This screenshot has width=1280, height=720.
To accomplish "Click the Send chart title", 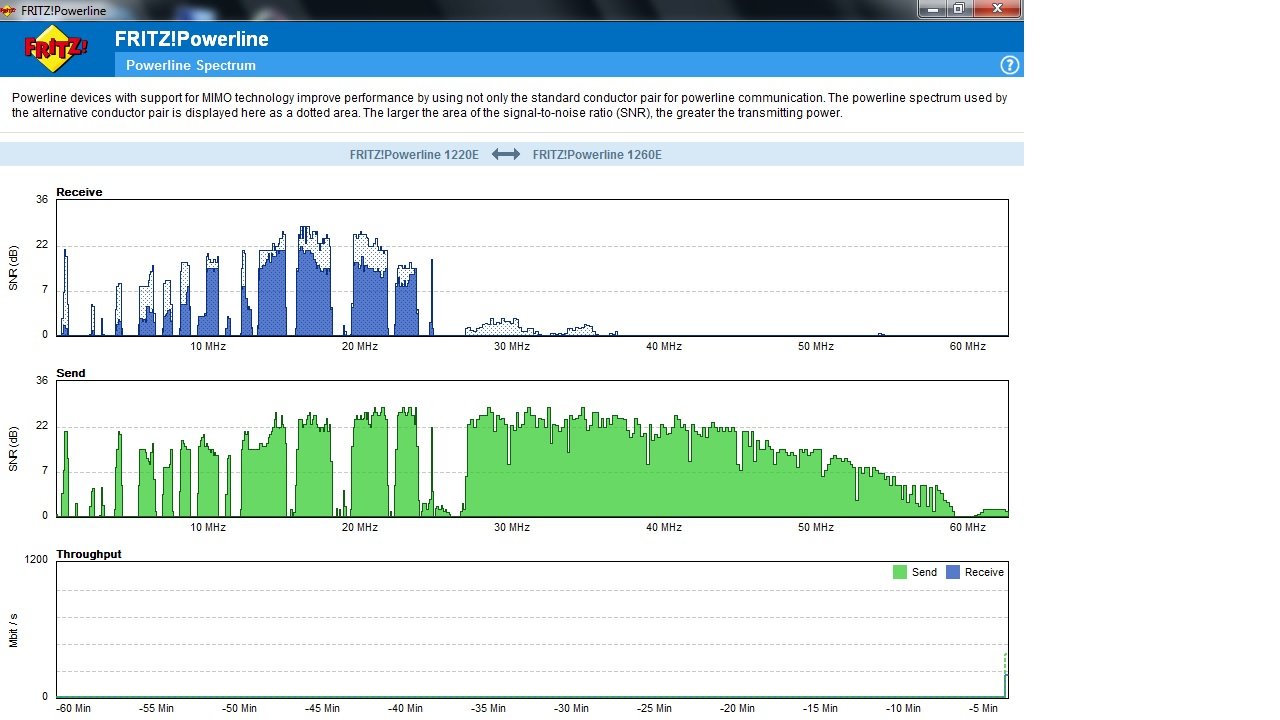I will [x=71, y=373].
